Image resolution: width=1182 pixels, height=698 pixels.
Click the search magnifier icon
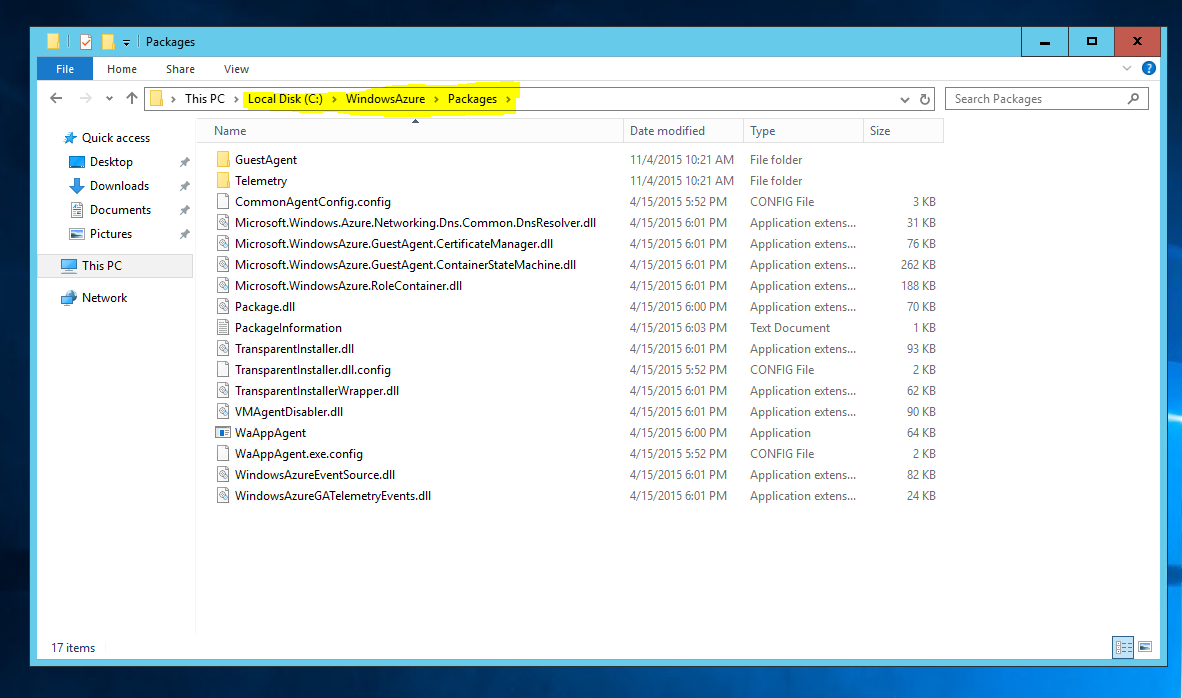(1133, 99)
